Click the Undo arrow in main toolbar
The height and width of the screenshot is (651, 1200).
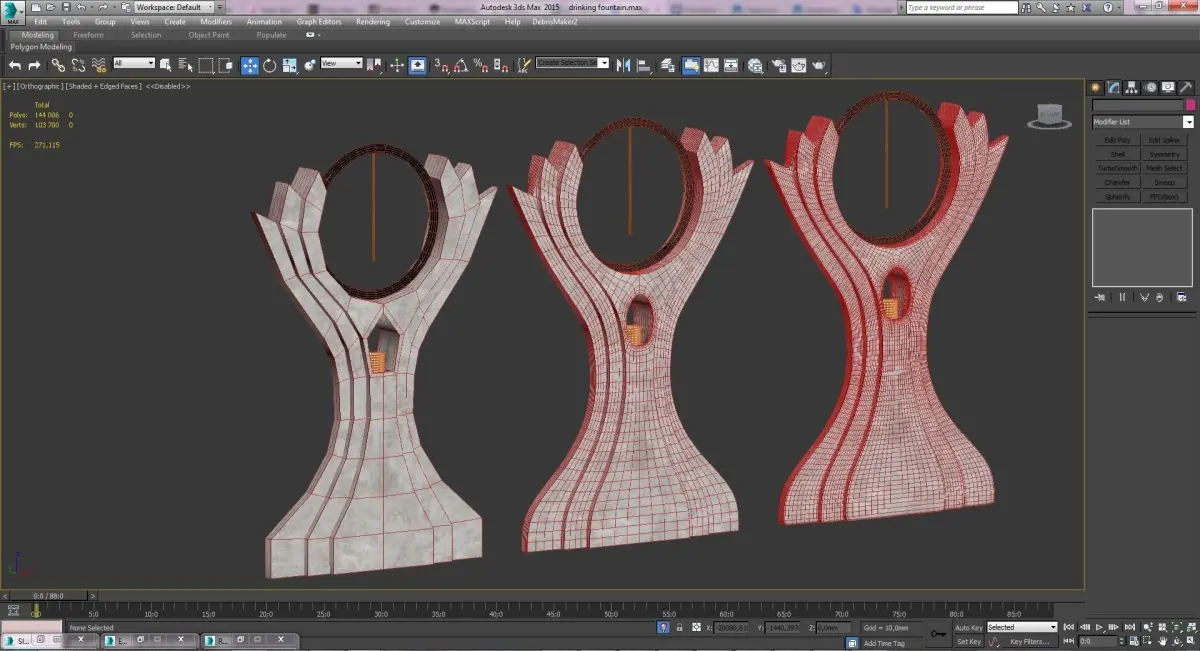click(x=15, y=65)
